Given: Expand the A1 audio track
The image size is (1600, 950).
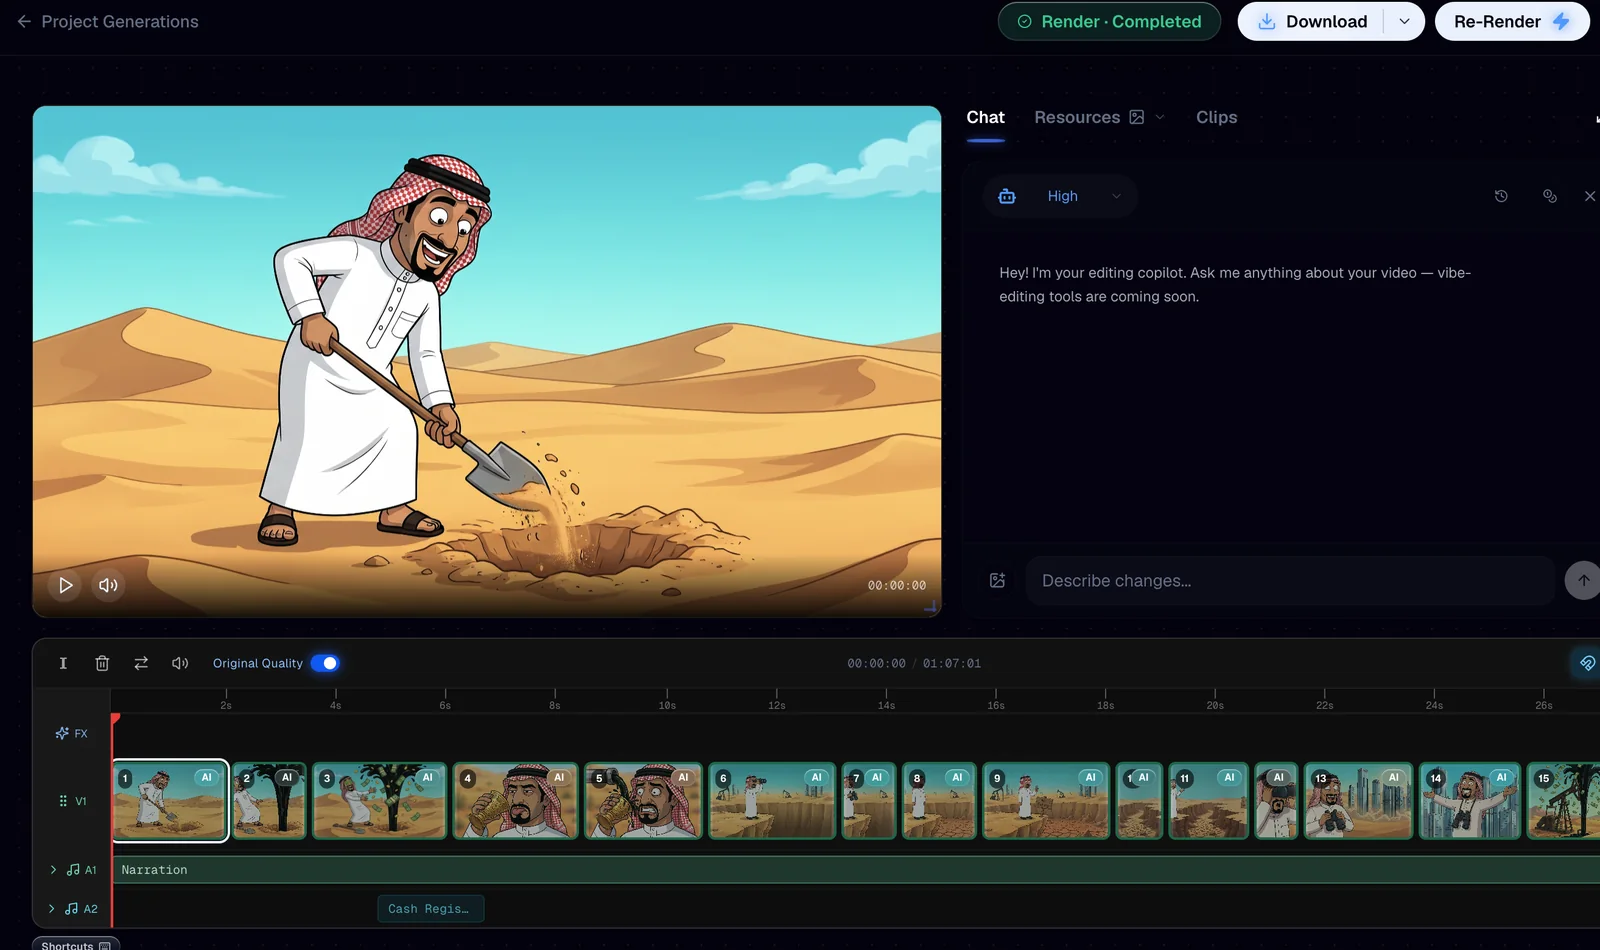Looking at the screenshot, I should 53,871.
